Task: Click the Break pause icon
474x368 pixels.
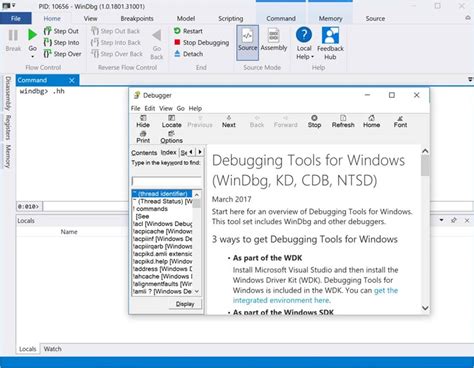Action: pos(13,35)
